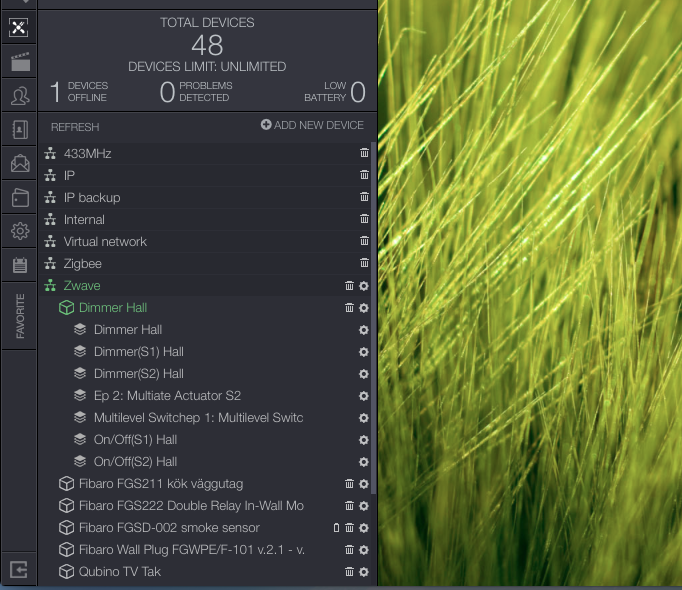This screenshot has width=682, height=590.
Task: Open the scenes clapperboard icon in sidebar
Action: pos(20,62)
